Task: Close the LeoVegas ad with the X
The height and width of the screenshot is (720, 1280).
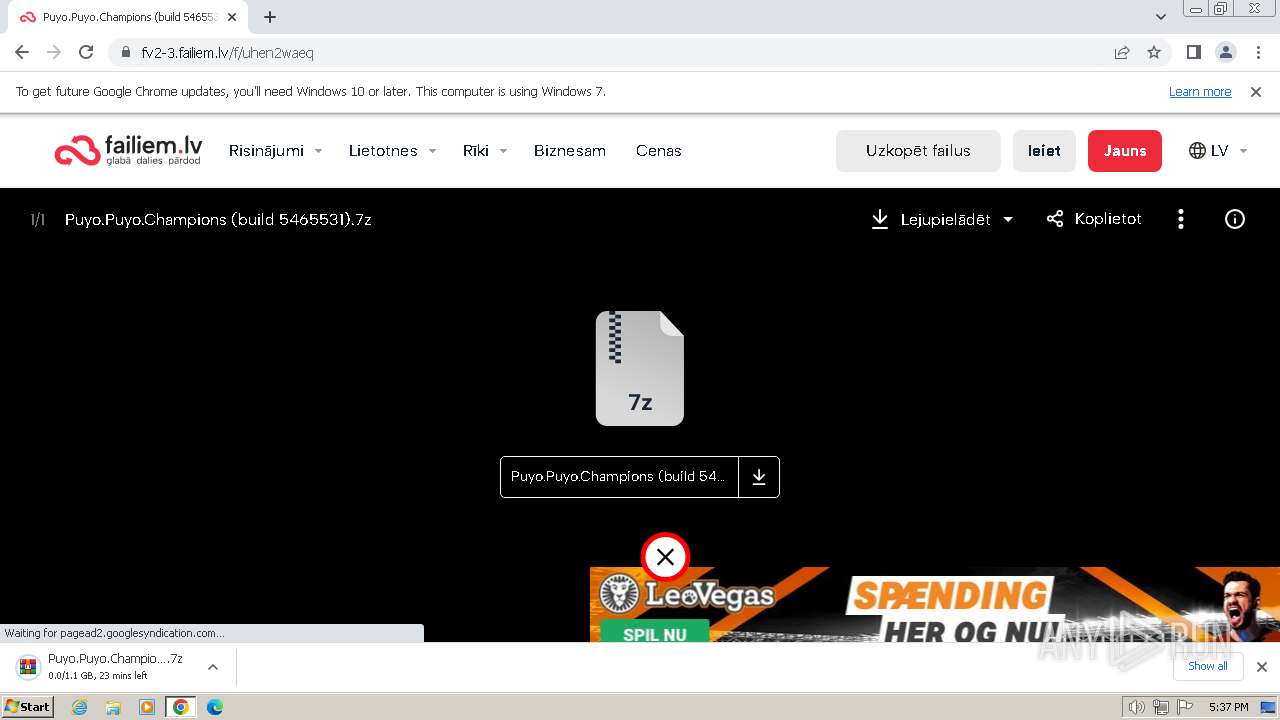Action: [x=665, y=557]
